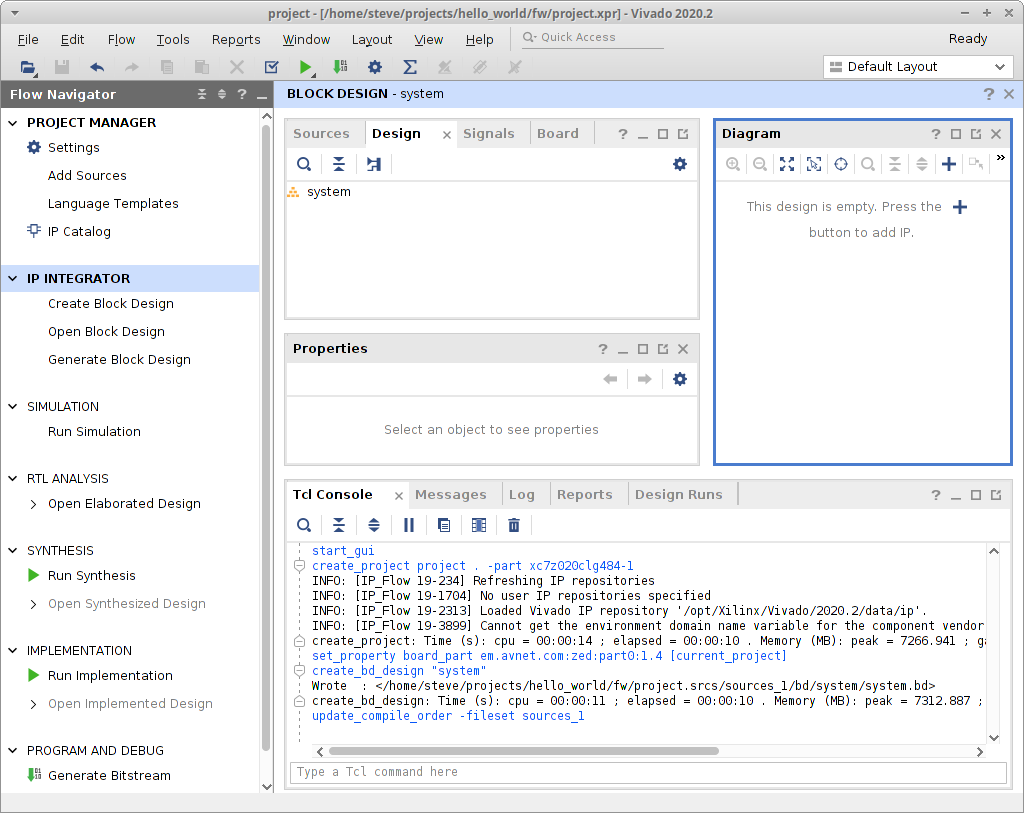Open the Default Layout dropdown
The width and height of the screenshot is (1024, 813).
pyautogui.click(x=918, y=67)
